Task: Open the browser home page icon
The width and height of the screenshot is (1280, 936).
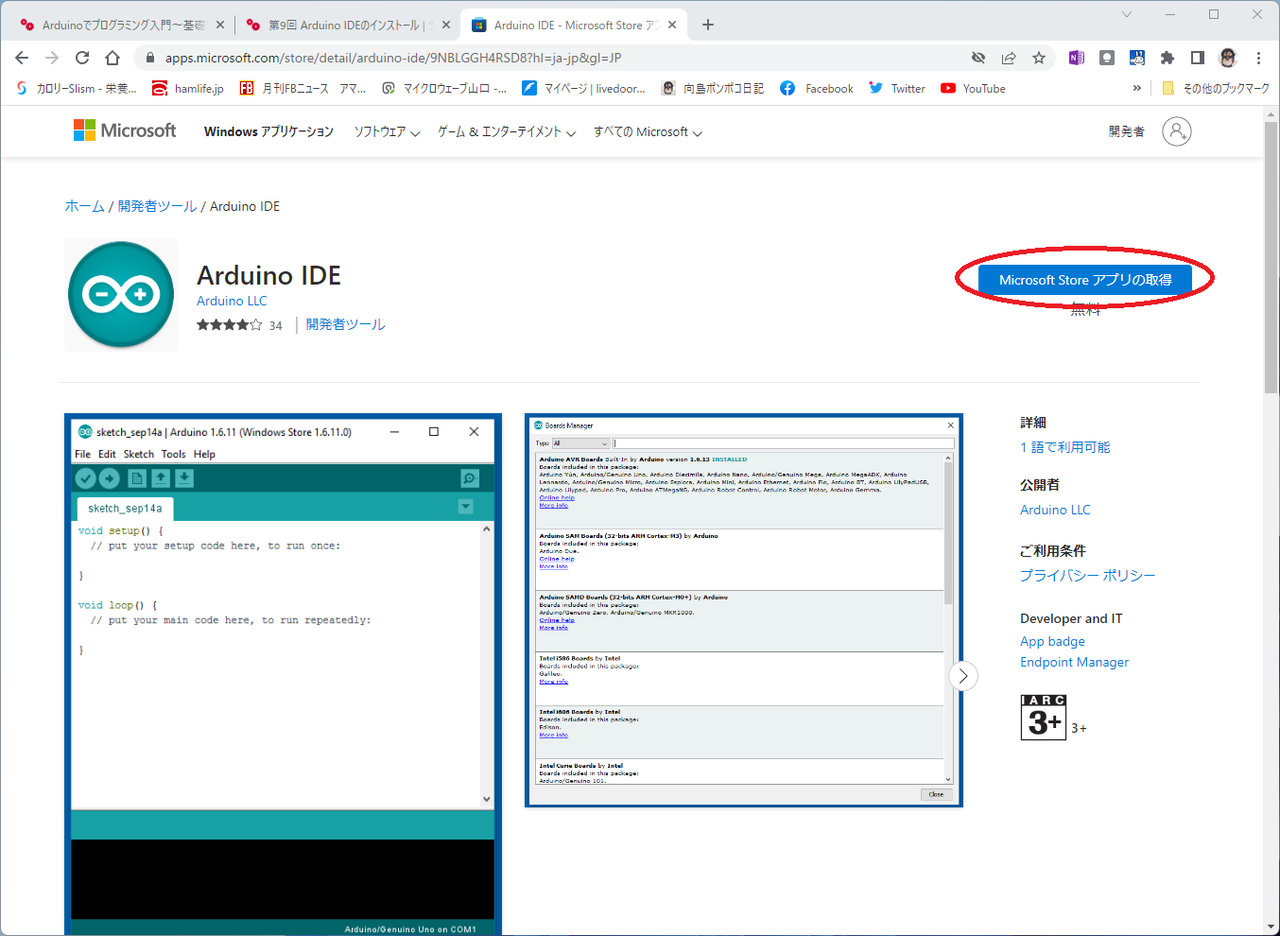Action: (x=112, y=58)
